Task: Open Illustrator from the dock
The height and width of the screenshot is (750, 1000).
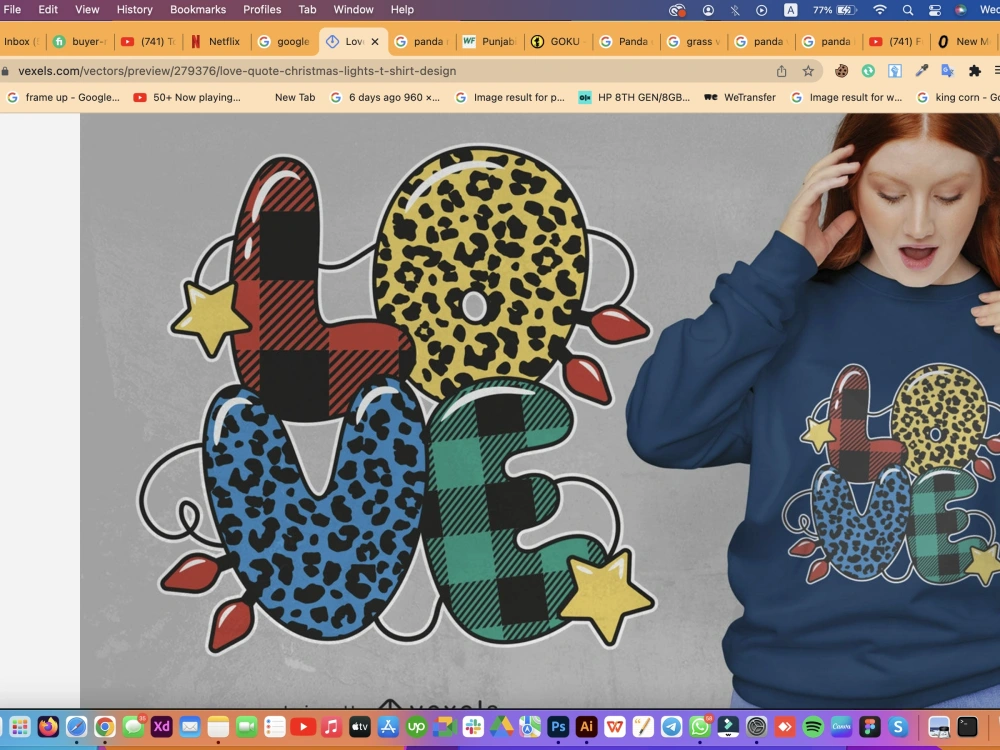Action: [586, 726]
